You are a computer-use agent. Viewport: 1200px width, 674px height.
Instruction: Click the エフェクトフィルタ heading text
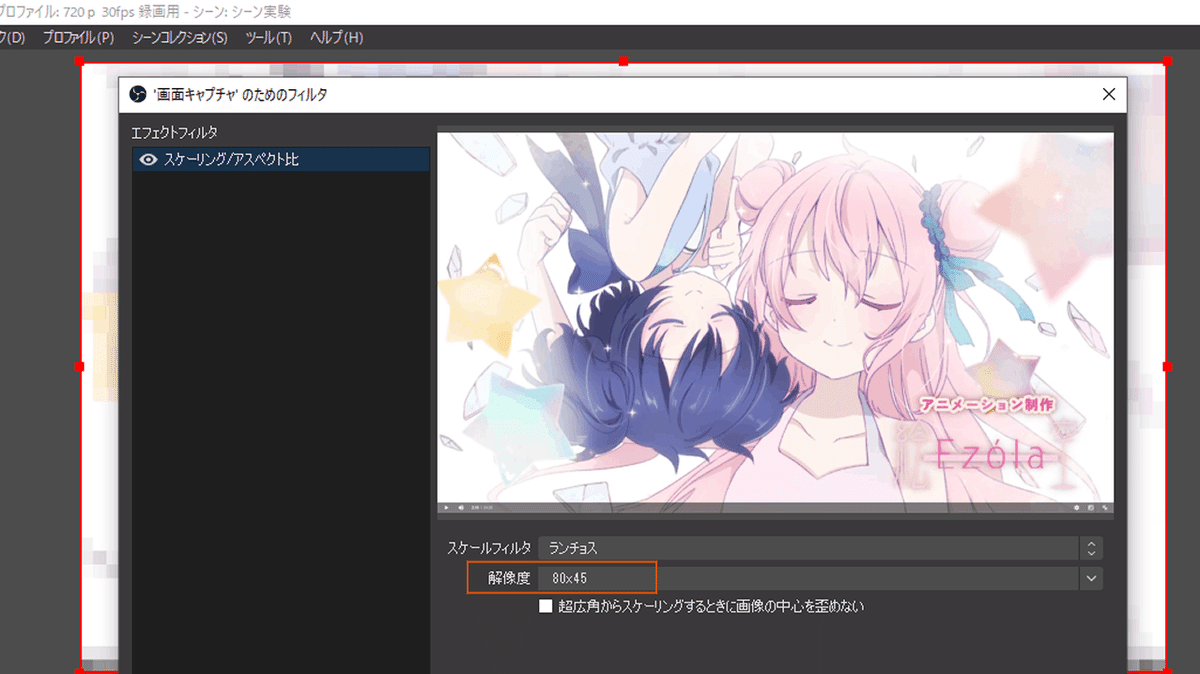click(175, 132)
